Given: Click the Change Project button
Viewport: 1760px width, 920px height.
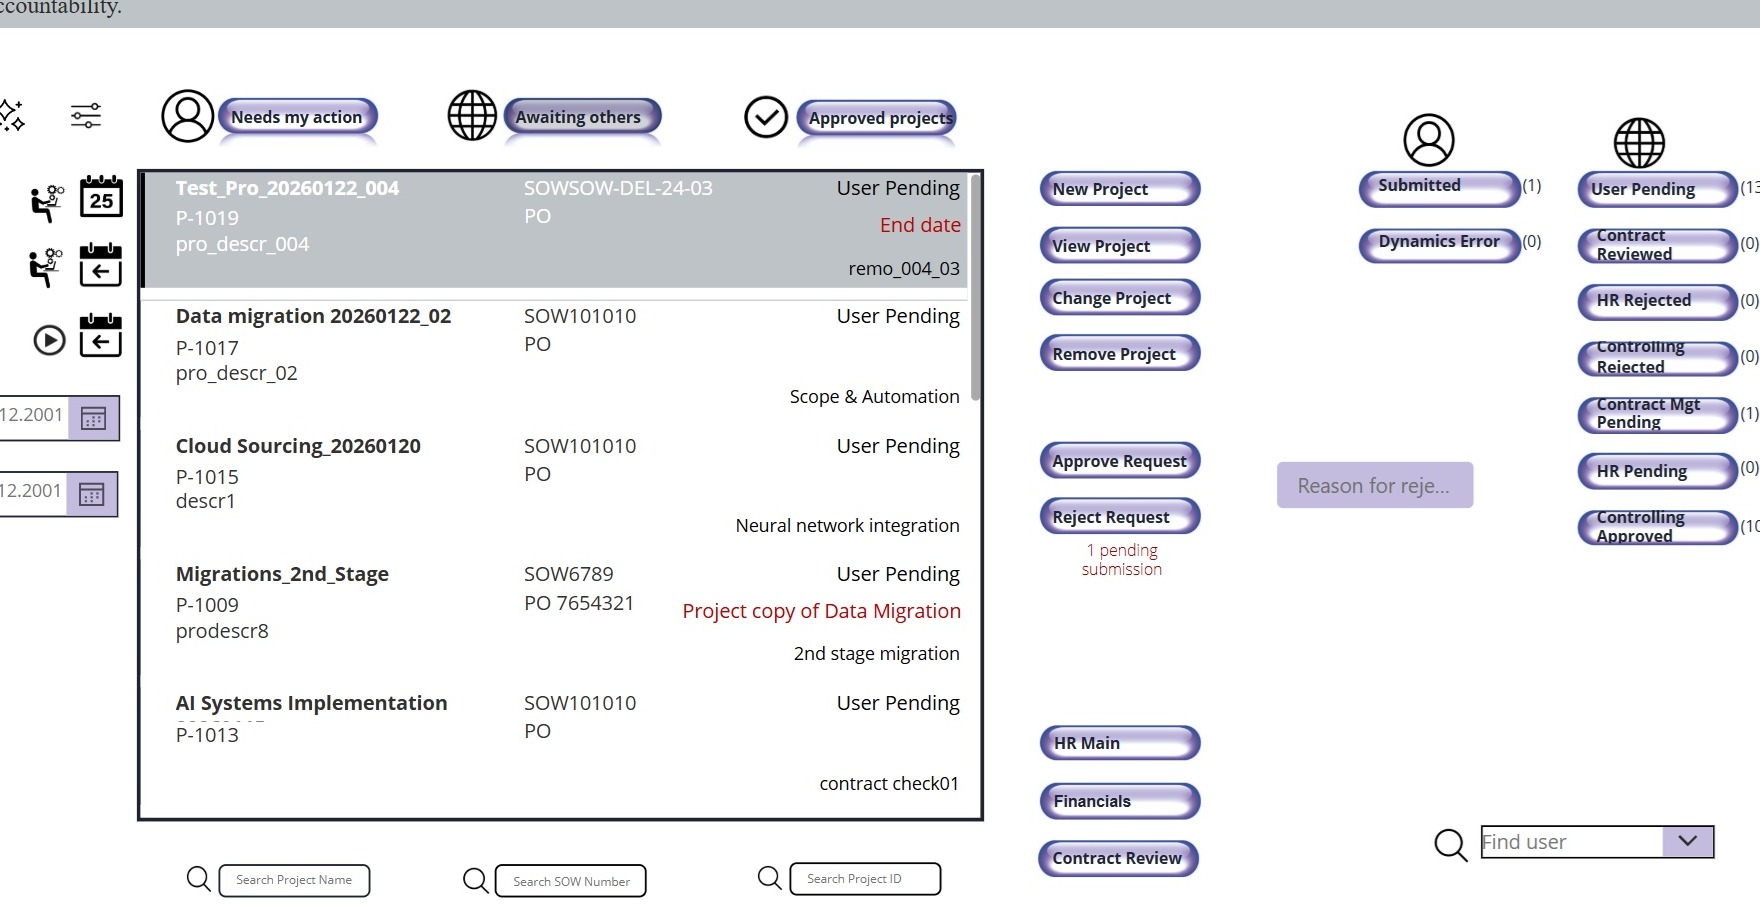Looking at the screenshot, I should pyautogui.click(x=1120, y=298).
